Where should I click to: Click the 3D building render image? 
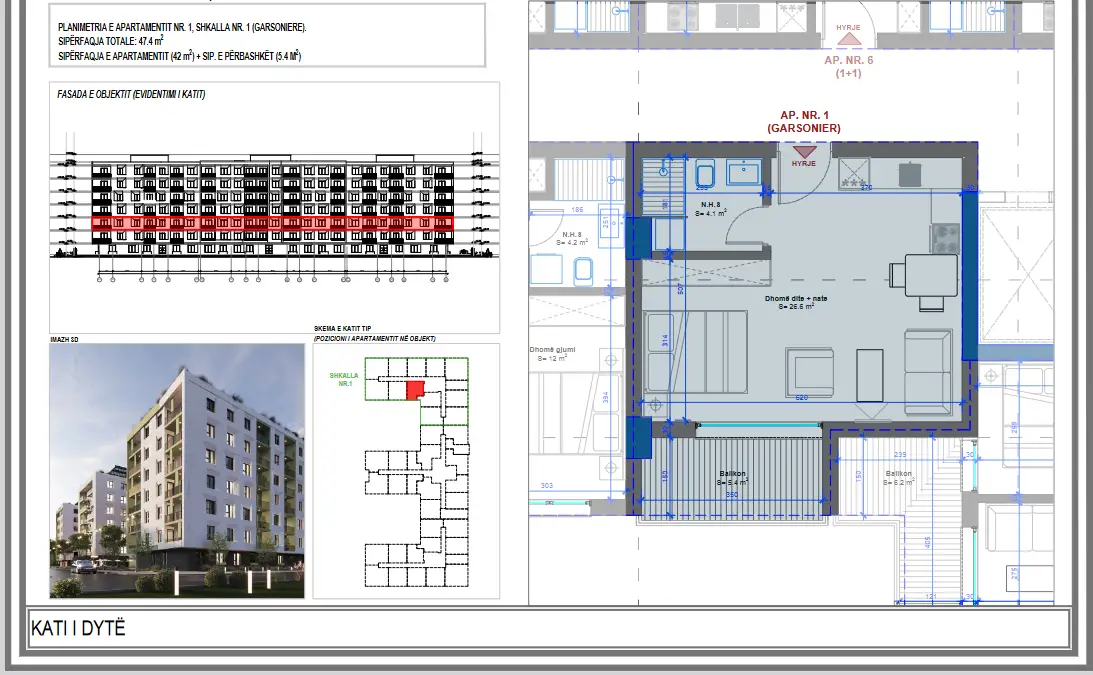177,471
